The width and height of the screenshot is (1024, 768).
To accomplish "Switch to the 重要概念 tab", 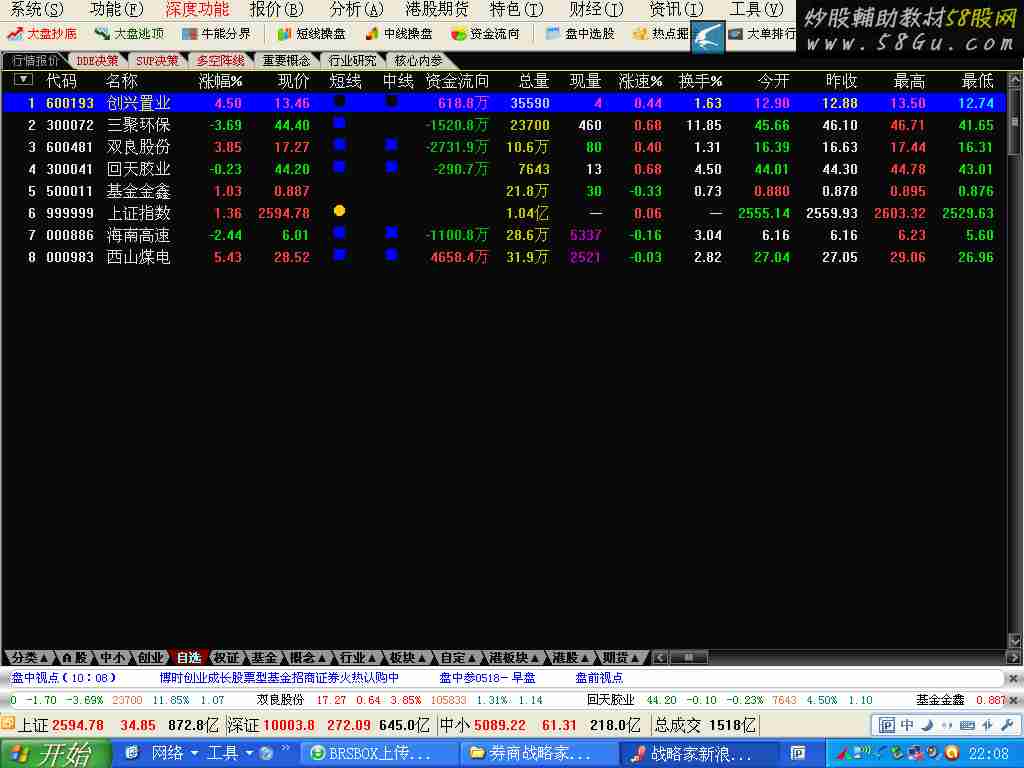I will tap(286, 60).
